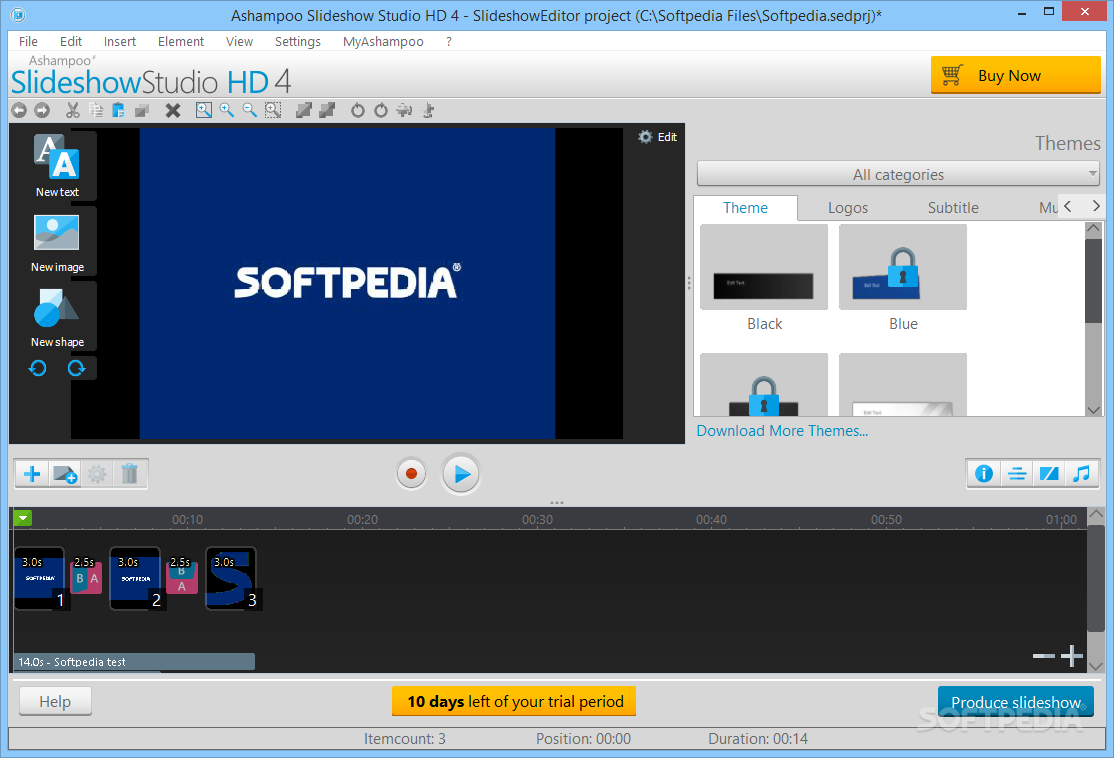Open the Settings menu
The width and height of the screenshot is (1114, 758).
click(x=298, y=42)
